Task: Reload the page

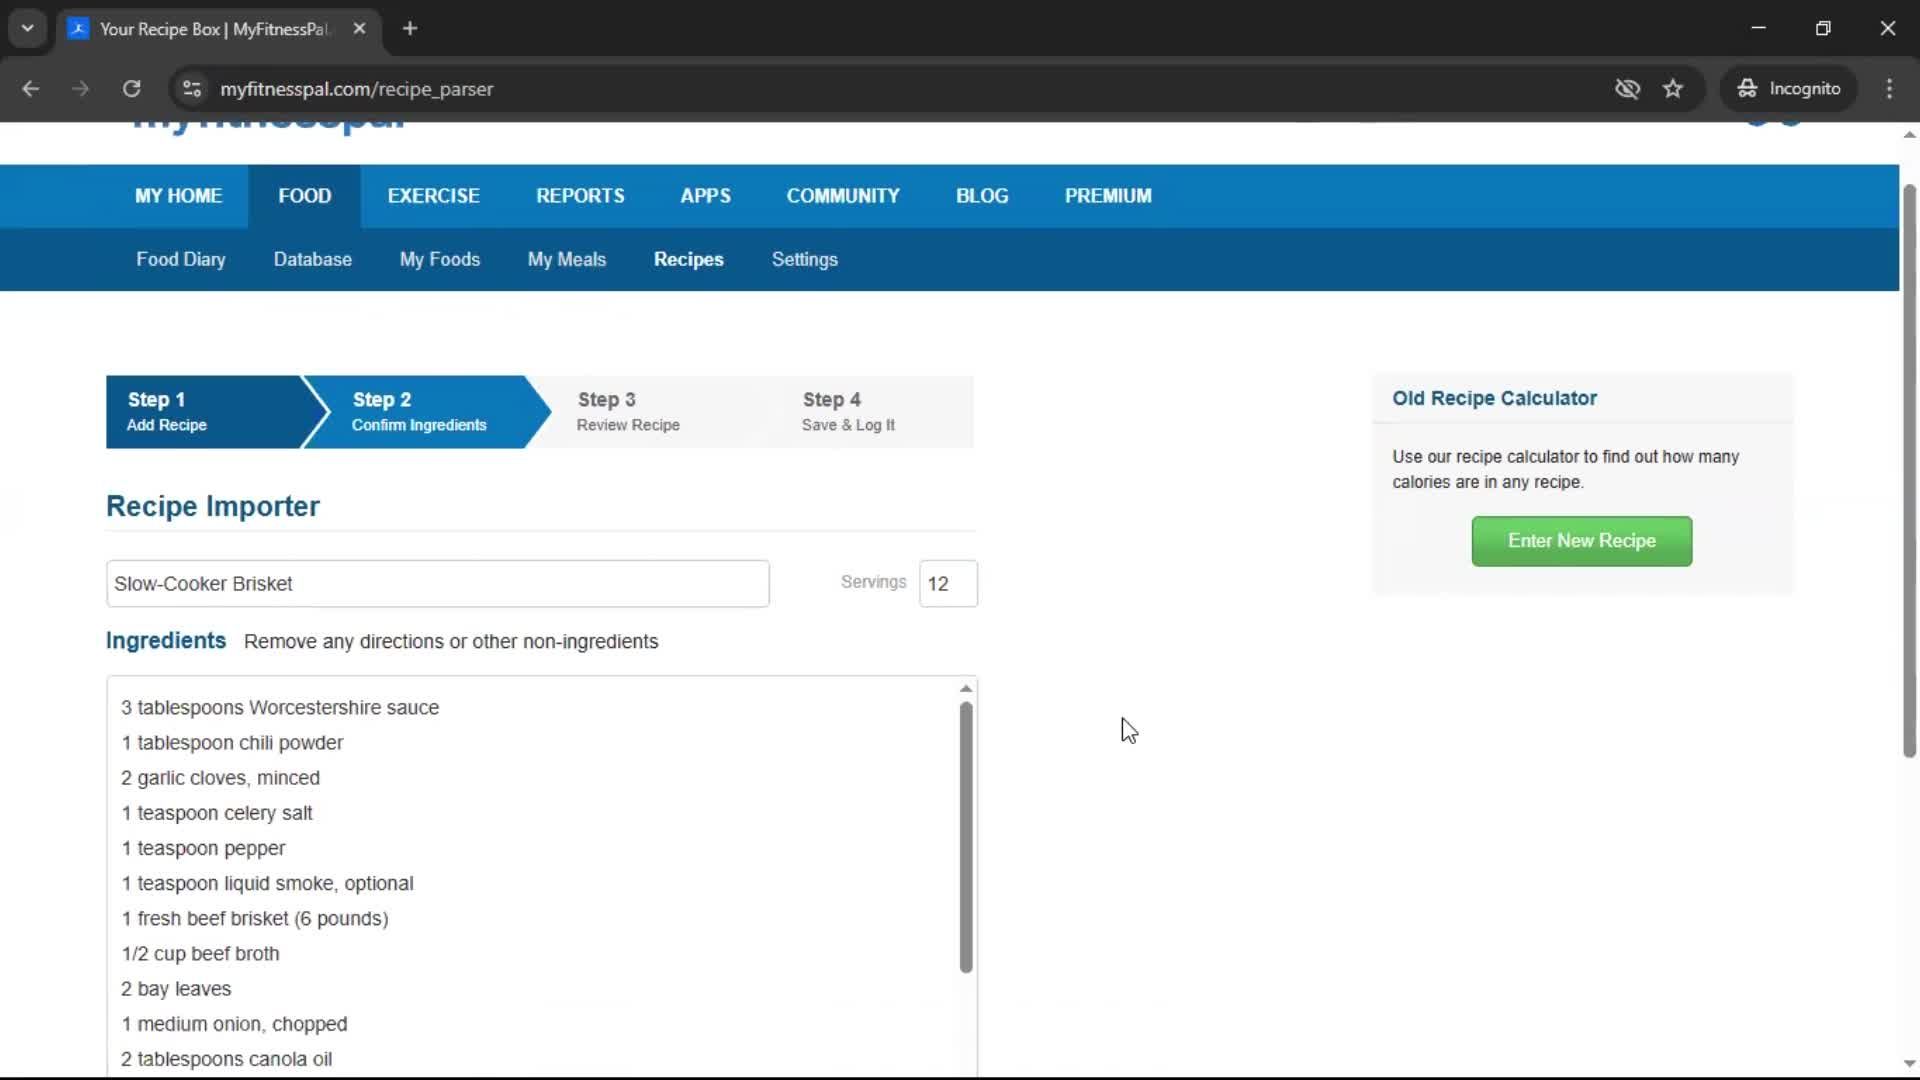Action: pyautogui.click(x=131, y=89)
